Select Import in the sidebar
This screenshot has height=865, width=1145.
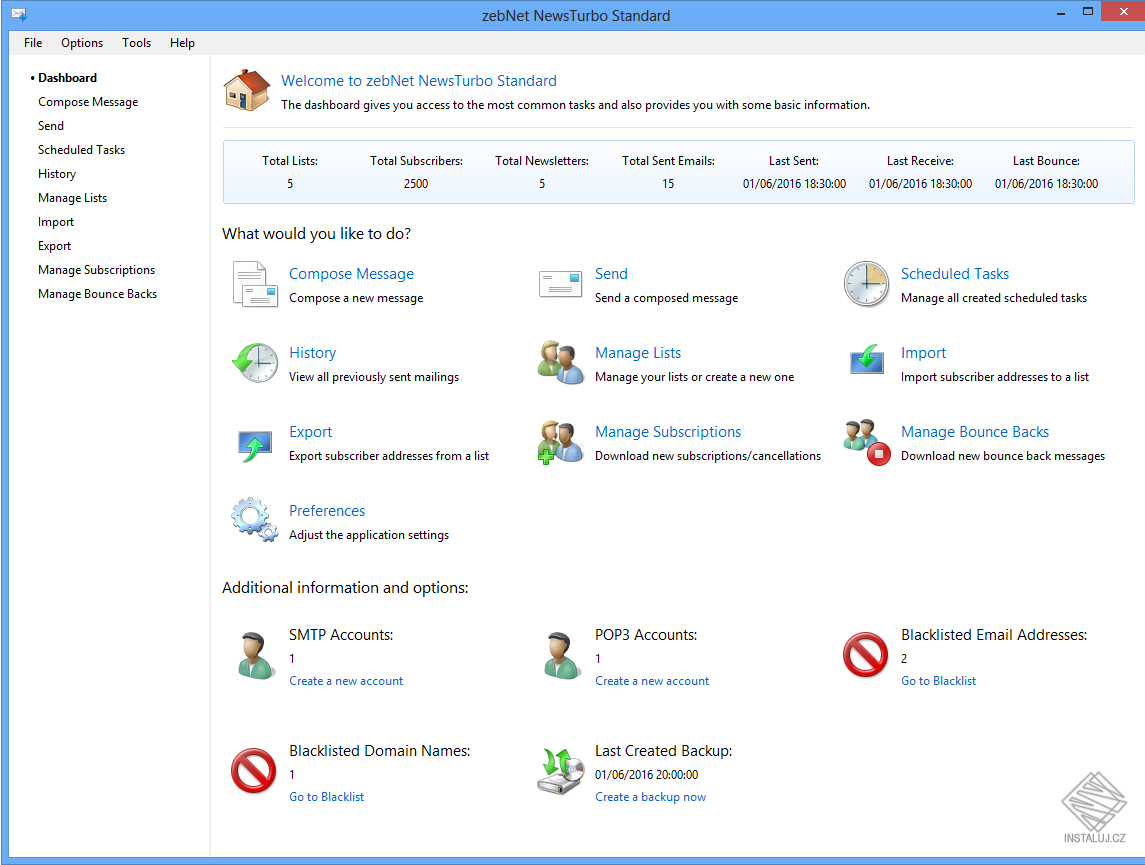pos(55,222)
